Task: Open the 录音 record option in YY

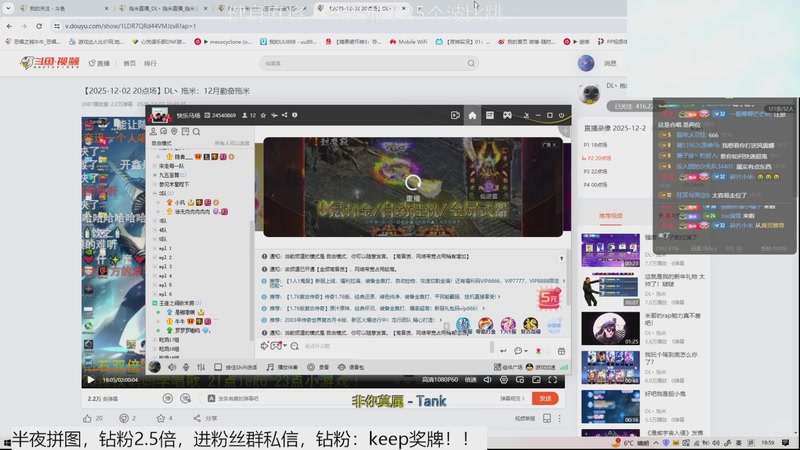Action: pos(318,367)
